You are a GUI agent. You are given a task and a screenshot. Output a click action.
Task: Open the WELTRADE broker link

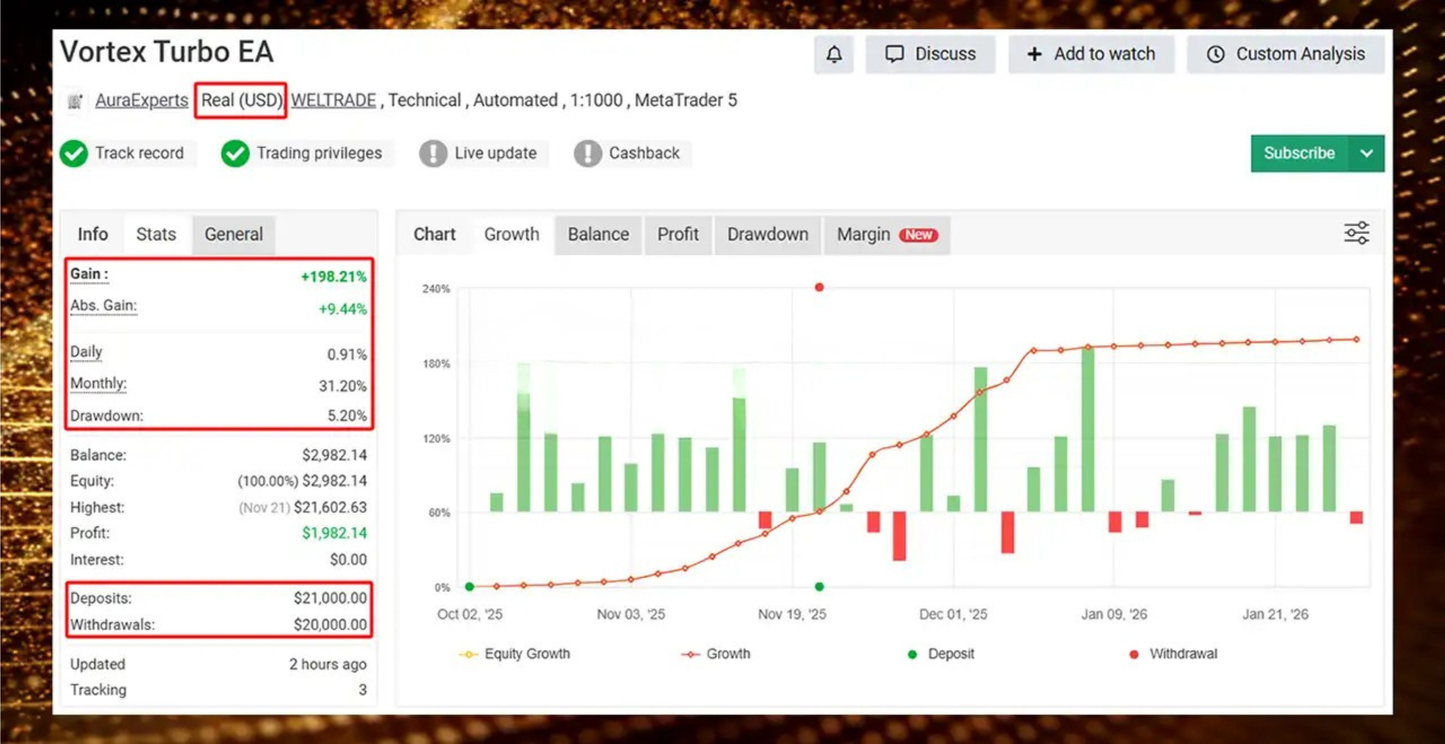(333, 100)
